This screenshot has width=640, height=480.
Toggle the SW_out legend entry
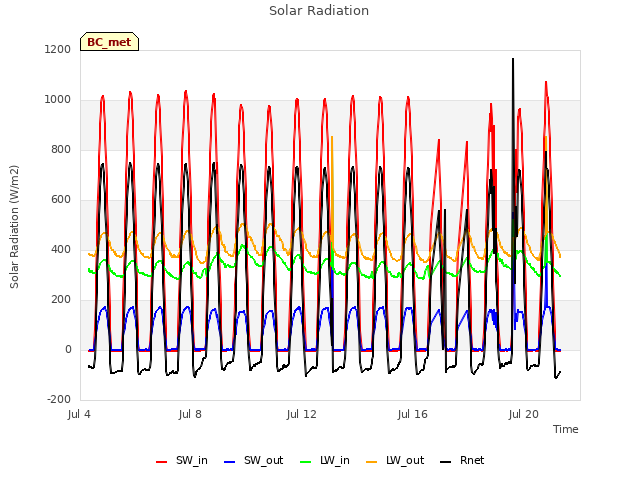tap(253, 461)
